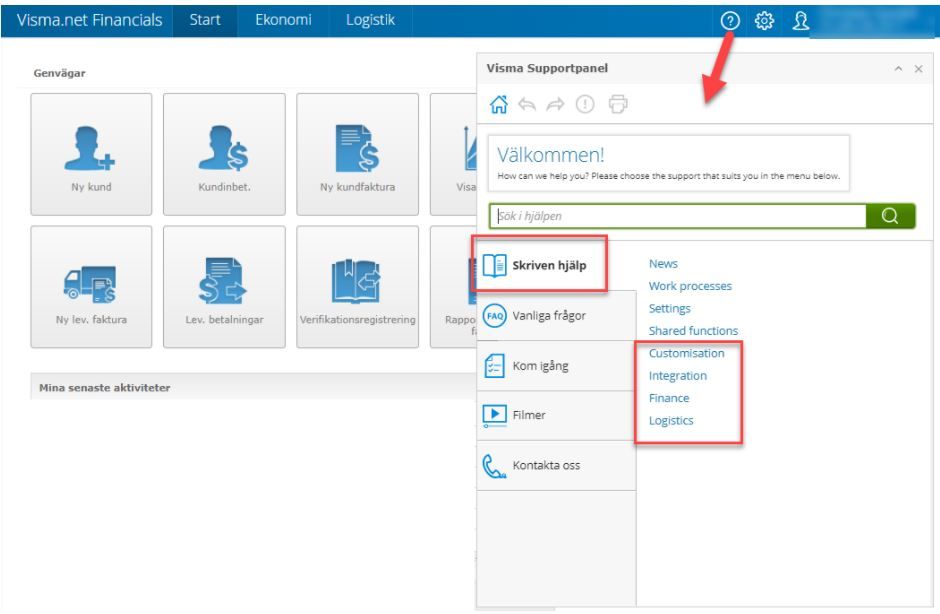Viewport: 940px width, 614px height.
Task: Navigate back in the support panel
Action: point(526,104)
